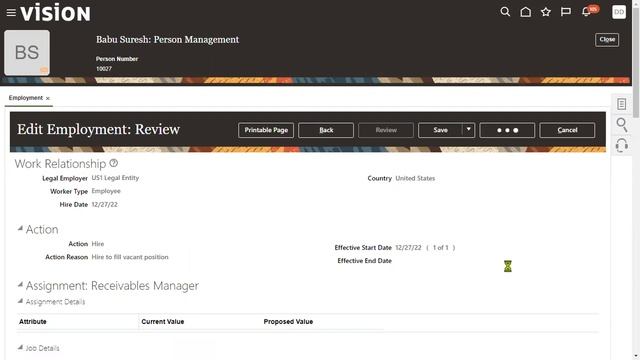640x360 pixels.
Task: Open the Save dropdown arrow
Action: coord(469,130)
